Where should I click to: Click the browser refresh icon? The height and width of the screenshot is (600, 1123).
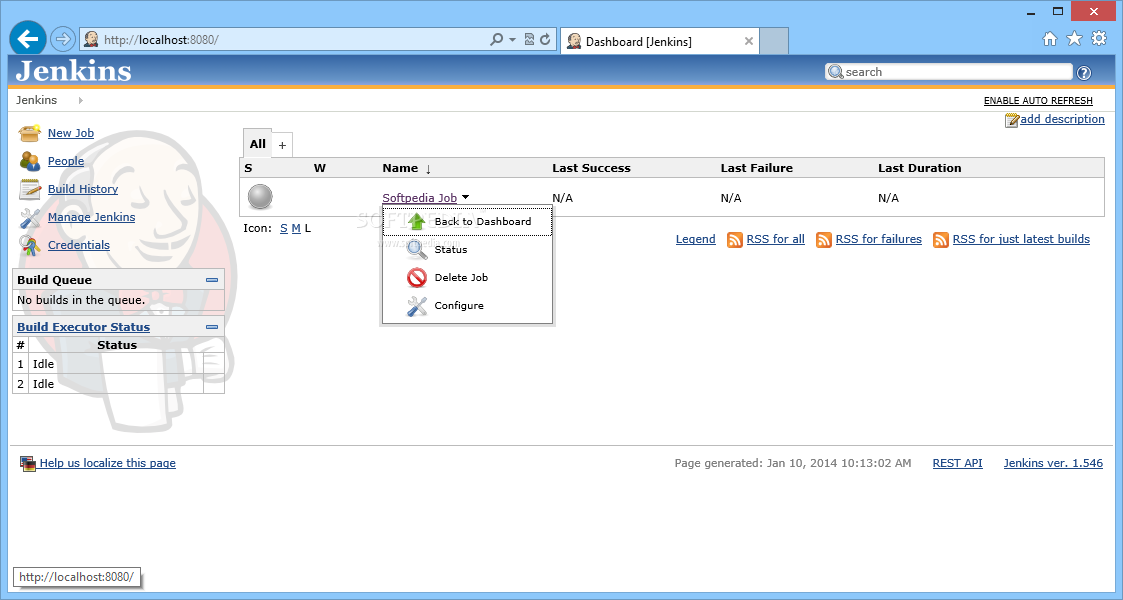545,39
